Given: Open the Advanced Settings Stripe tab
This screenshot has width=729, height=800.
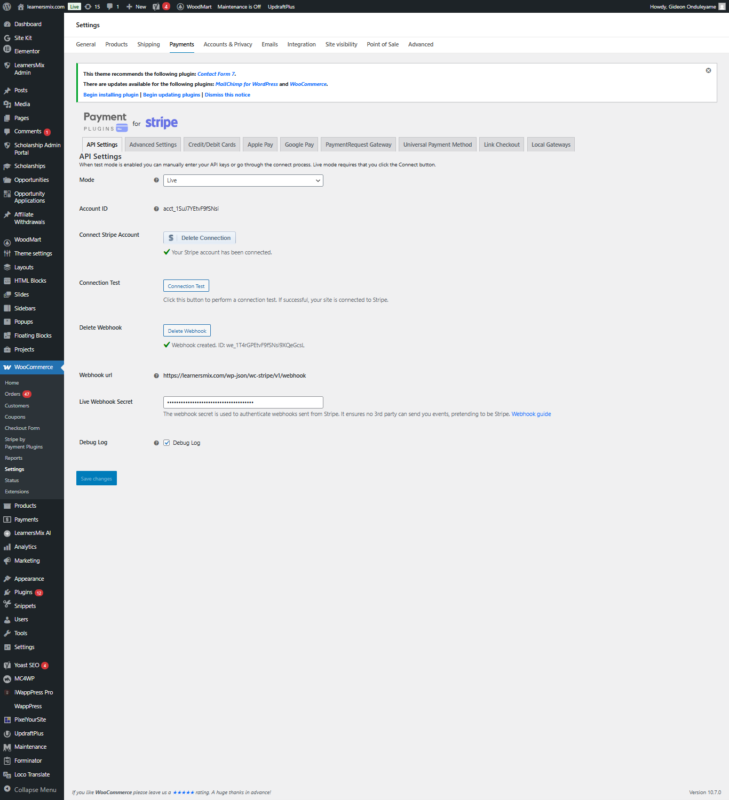Looking at the screenshot, I should pyautogui.click(x=153, y=145).
